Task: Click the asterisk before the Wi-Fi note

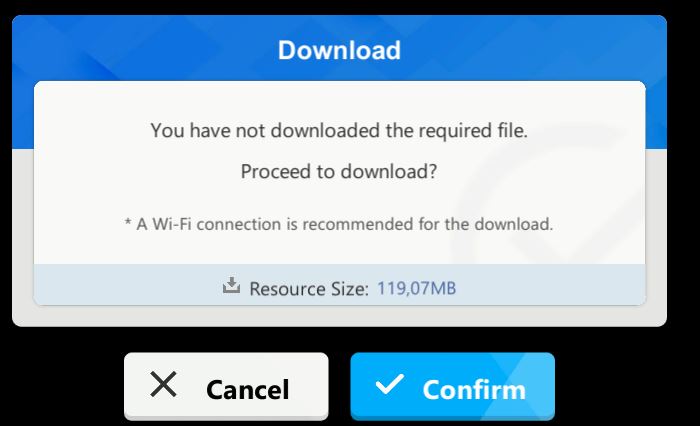Action: 128,222
